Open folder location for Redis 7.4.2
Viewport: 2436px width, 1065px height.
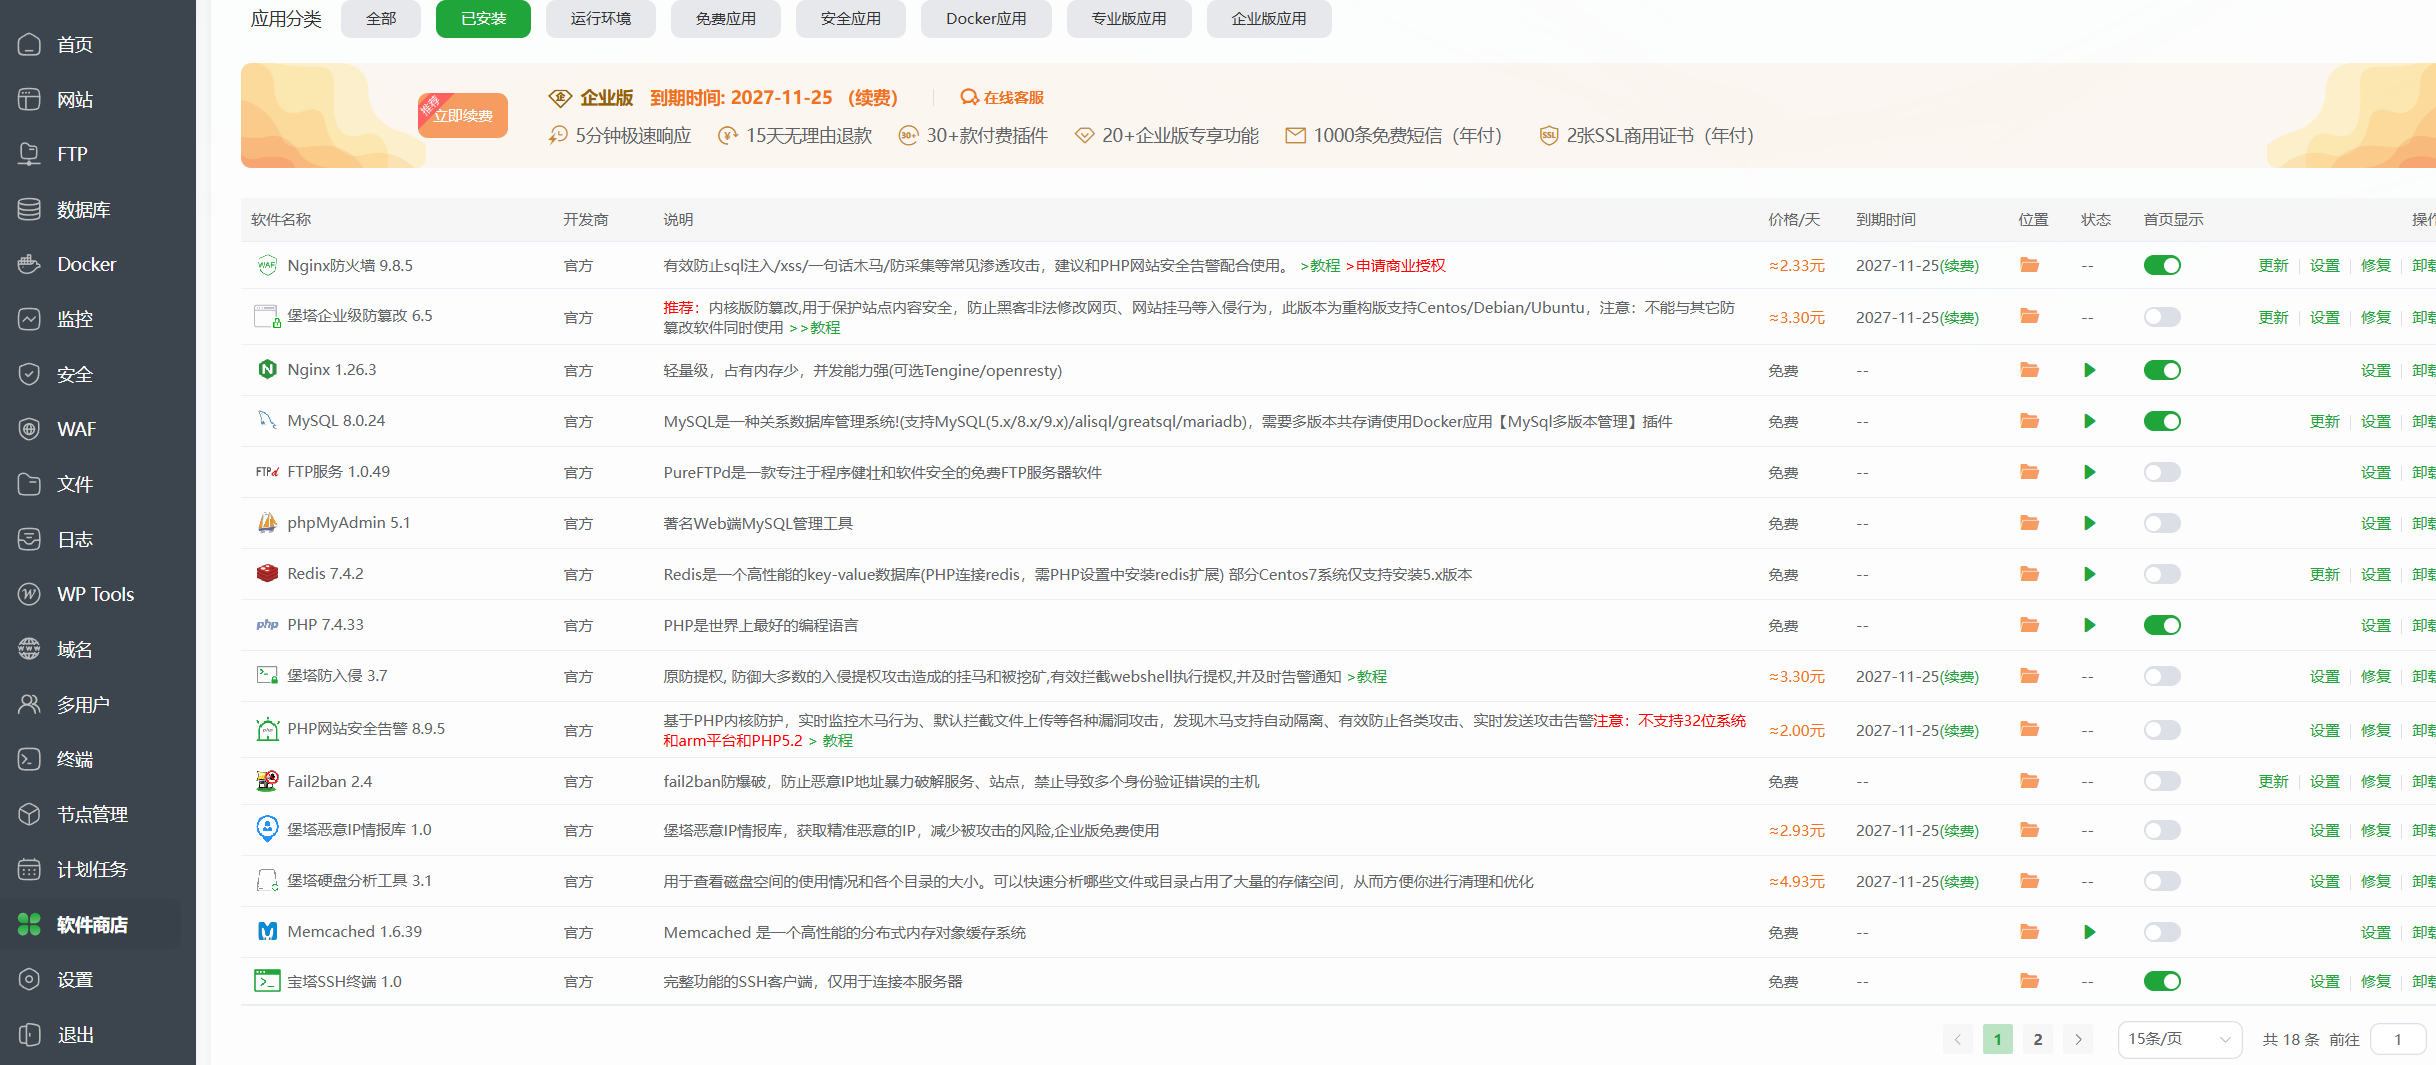pos(2029,574)
